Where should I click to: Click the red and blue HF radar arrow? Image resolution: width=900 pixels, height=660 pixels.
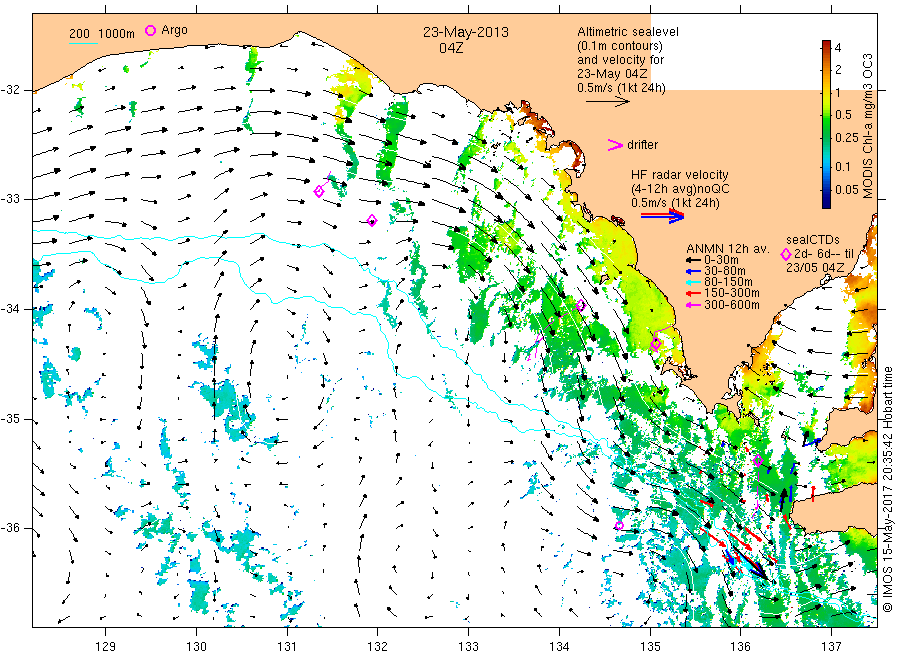(x=663, y=216)
